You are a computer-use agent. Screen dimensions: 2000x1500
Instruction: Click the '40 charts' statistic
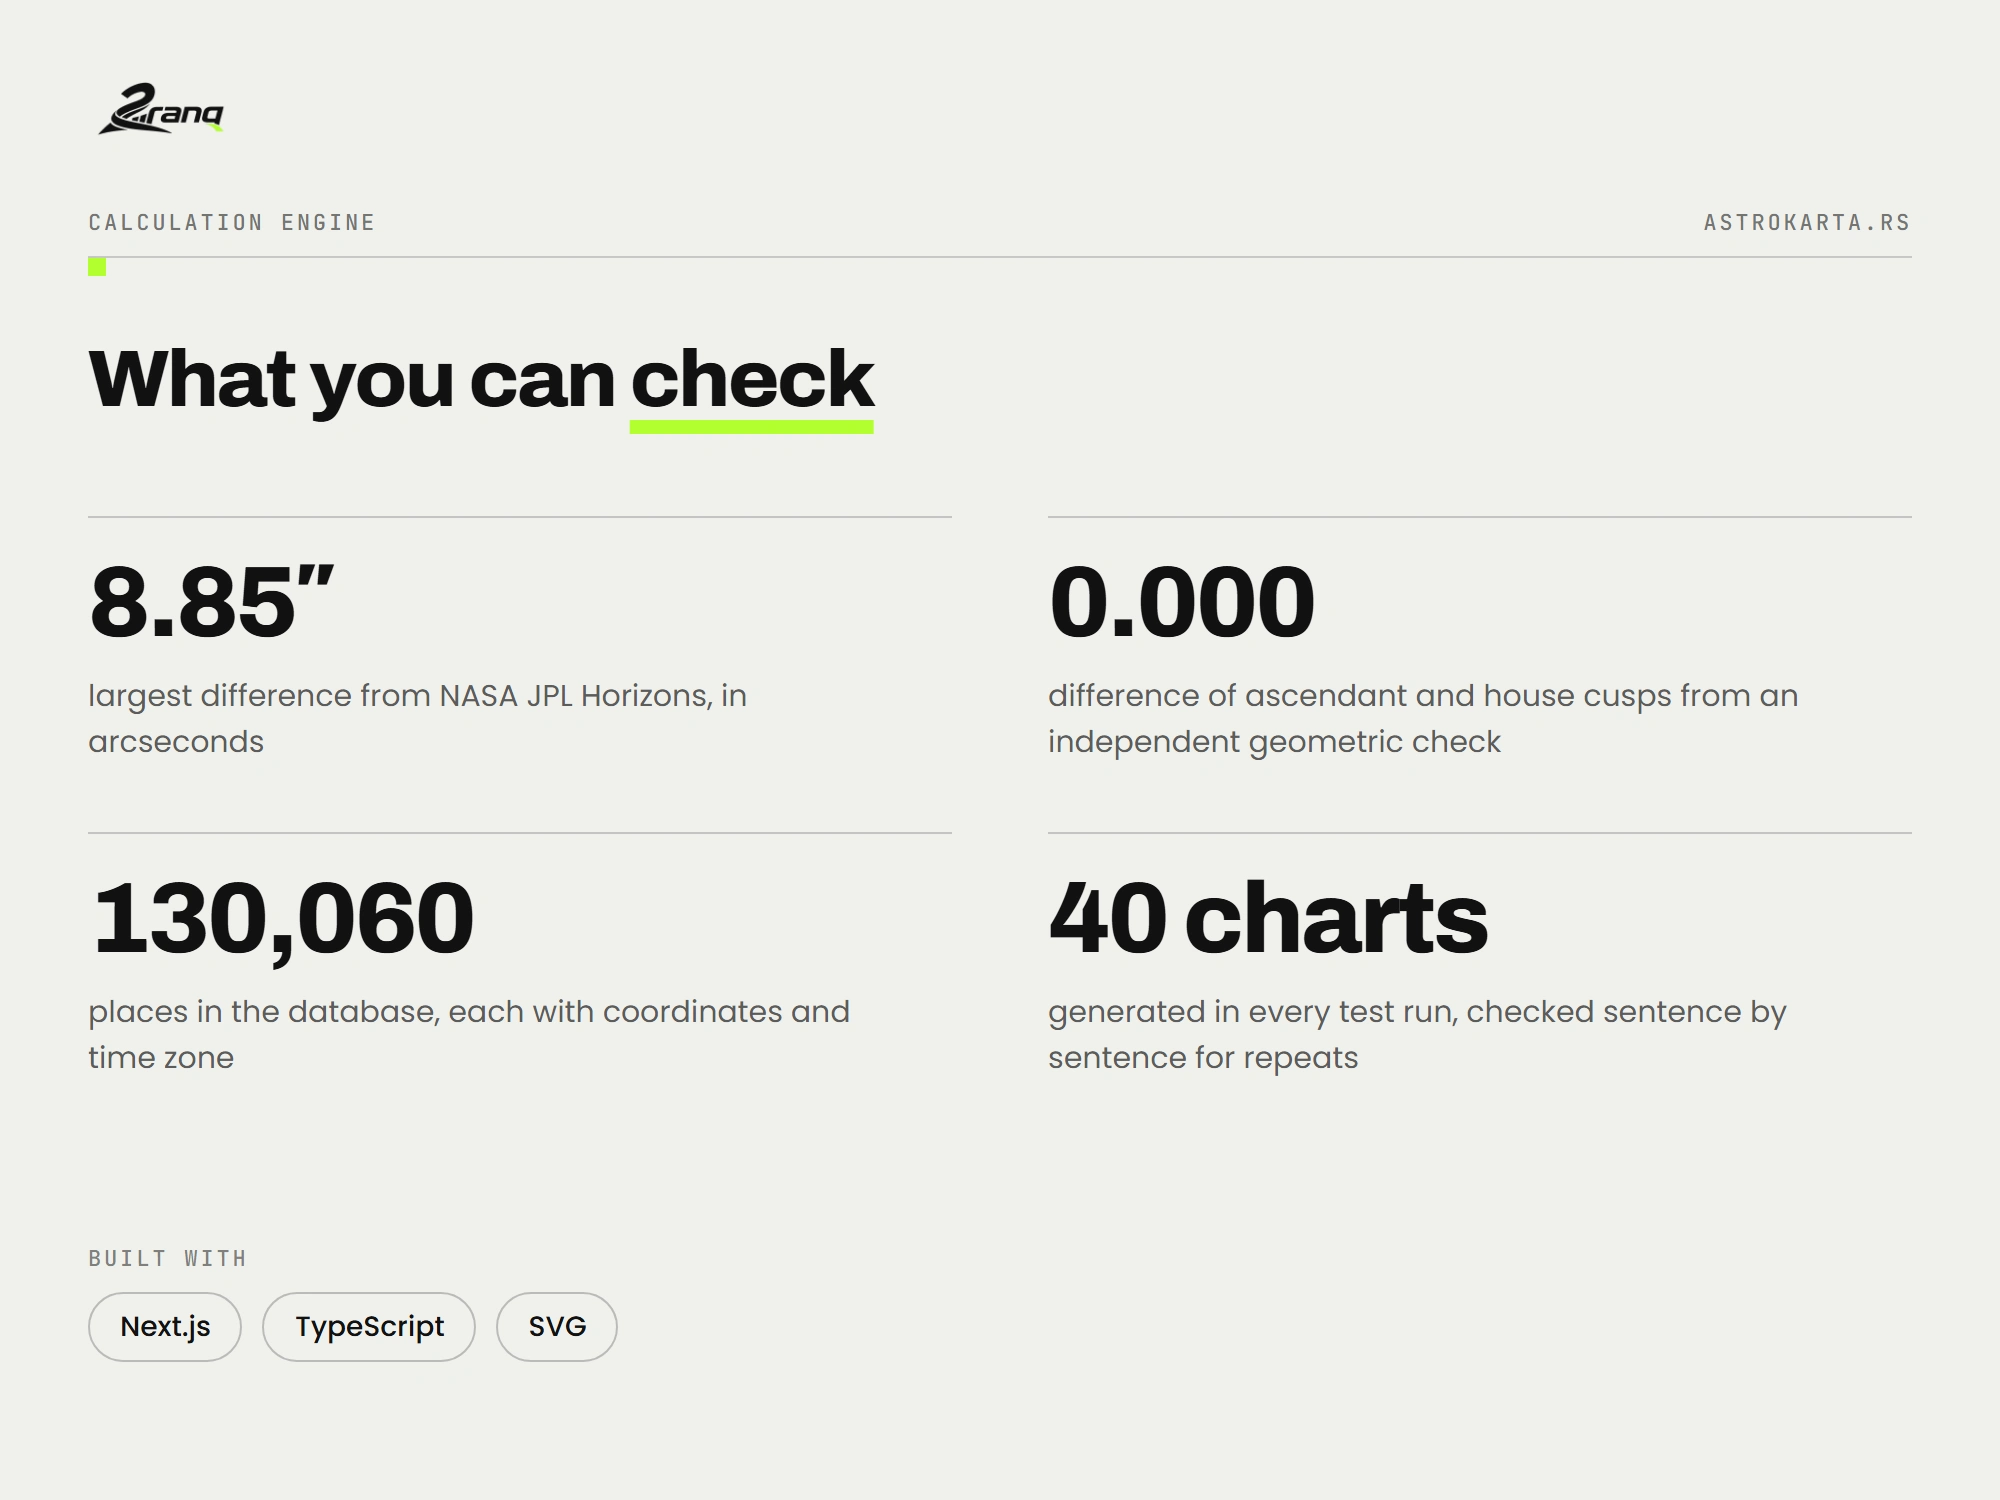pyautogui.click(x=1268, y=917)
